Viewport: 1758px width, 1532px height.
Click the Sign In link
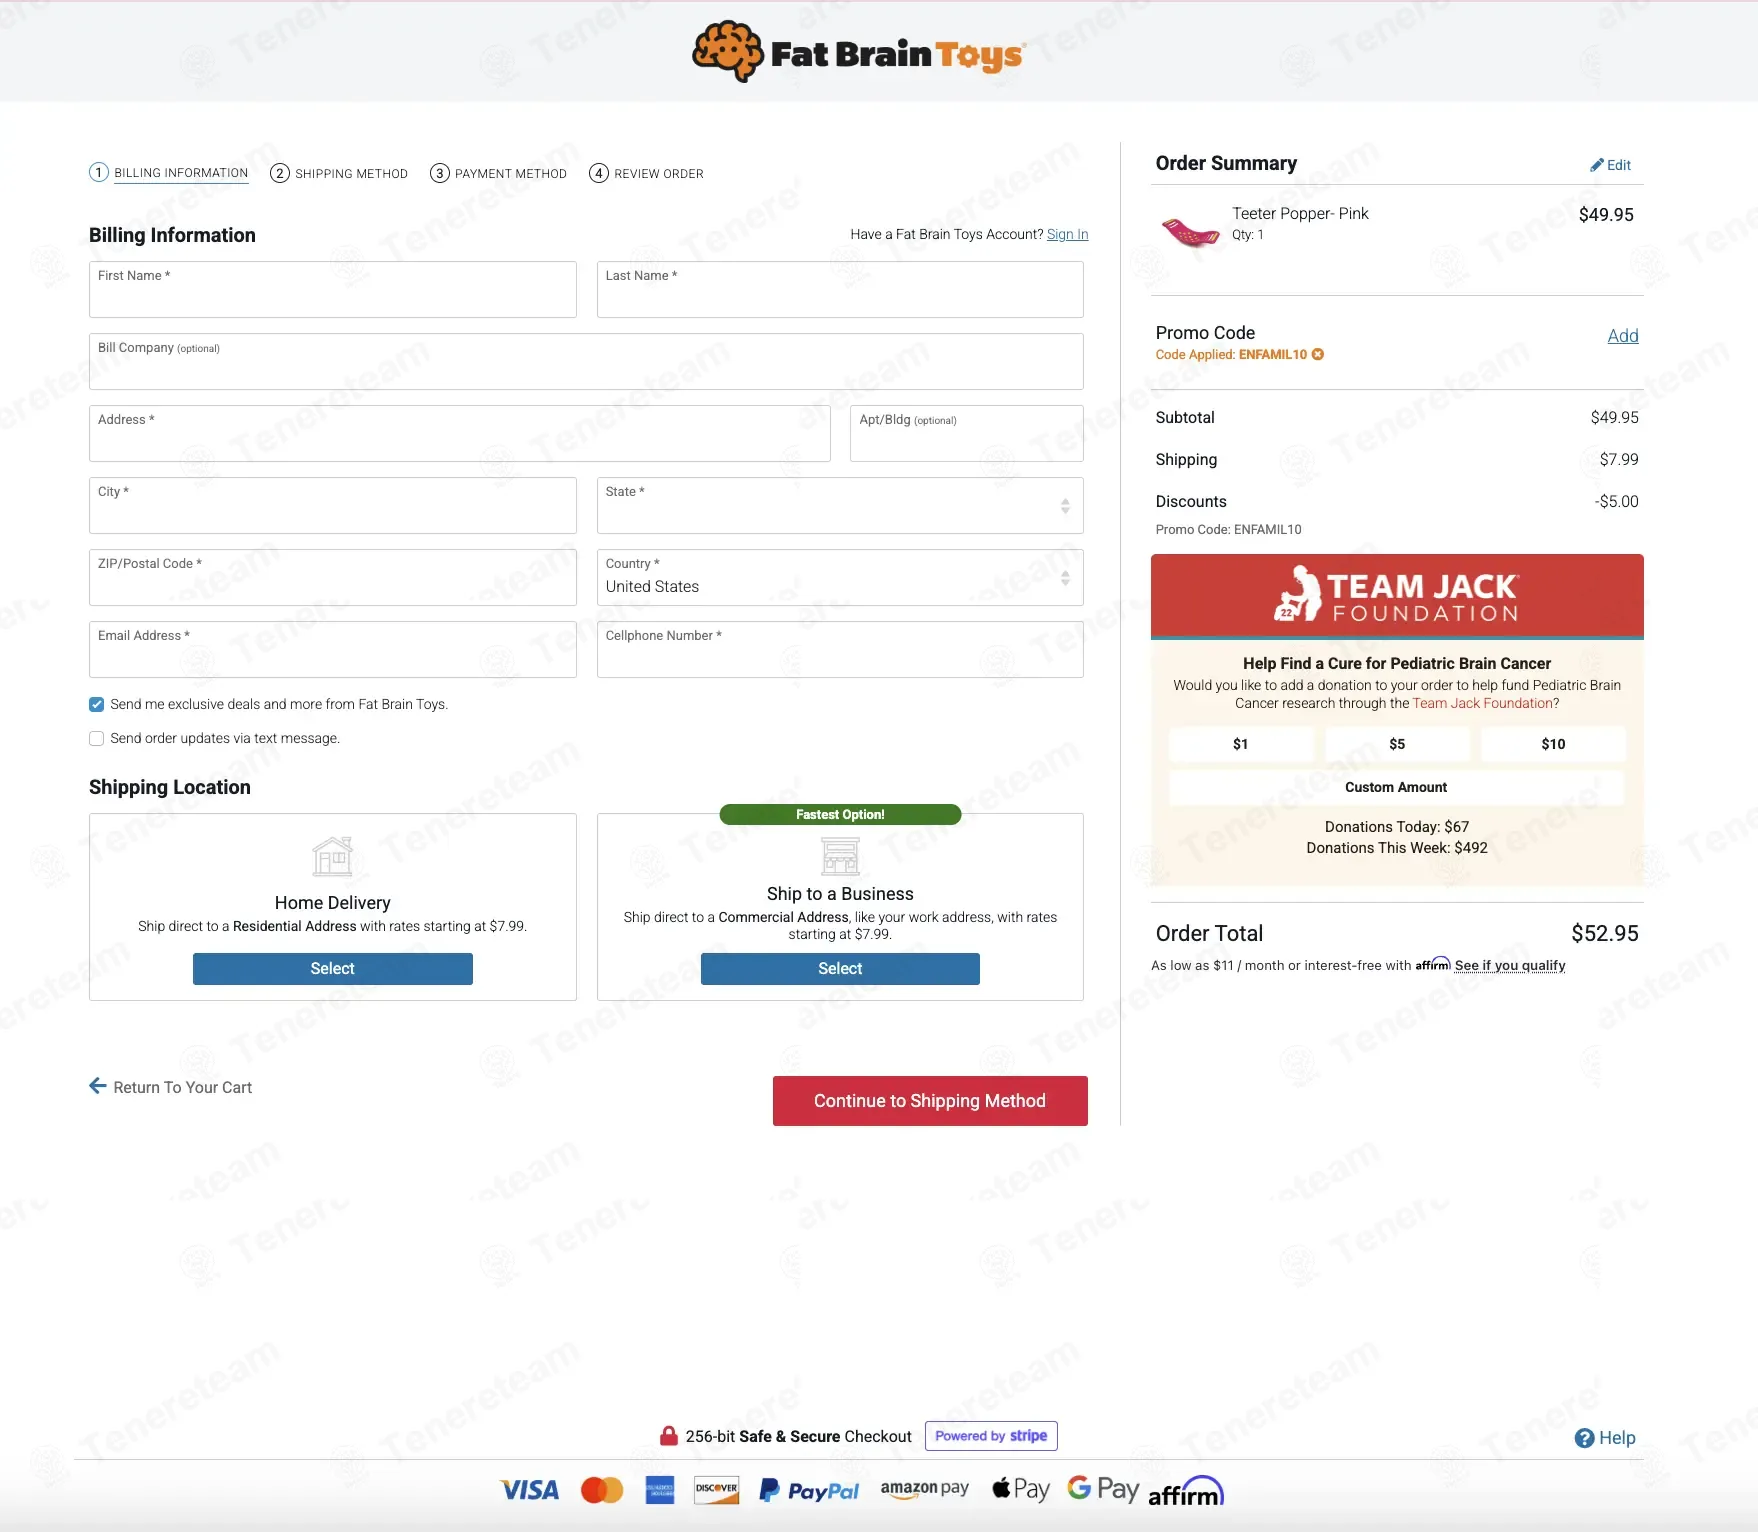pos(1067,234)
